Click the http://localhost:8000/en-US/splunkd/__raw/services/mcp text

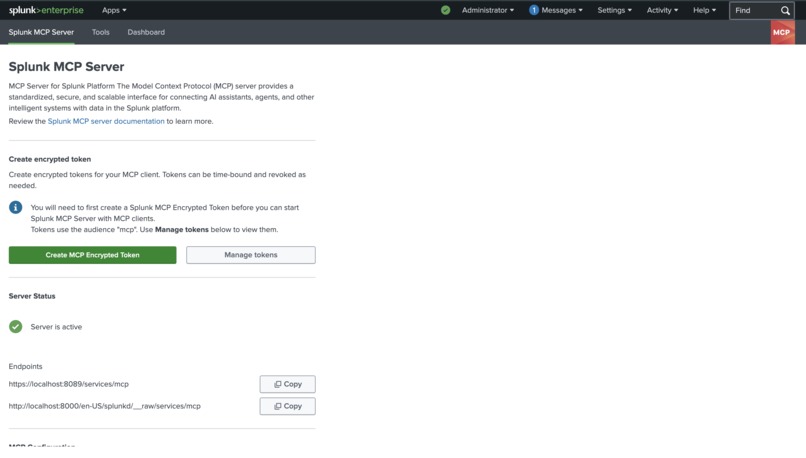pos(104,406)
